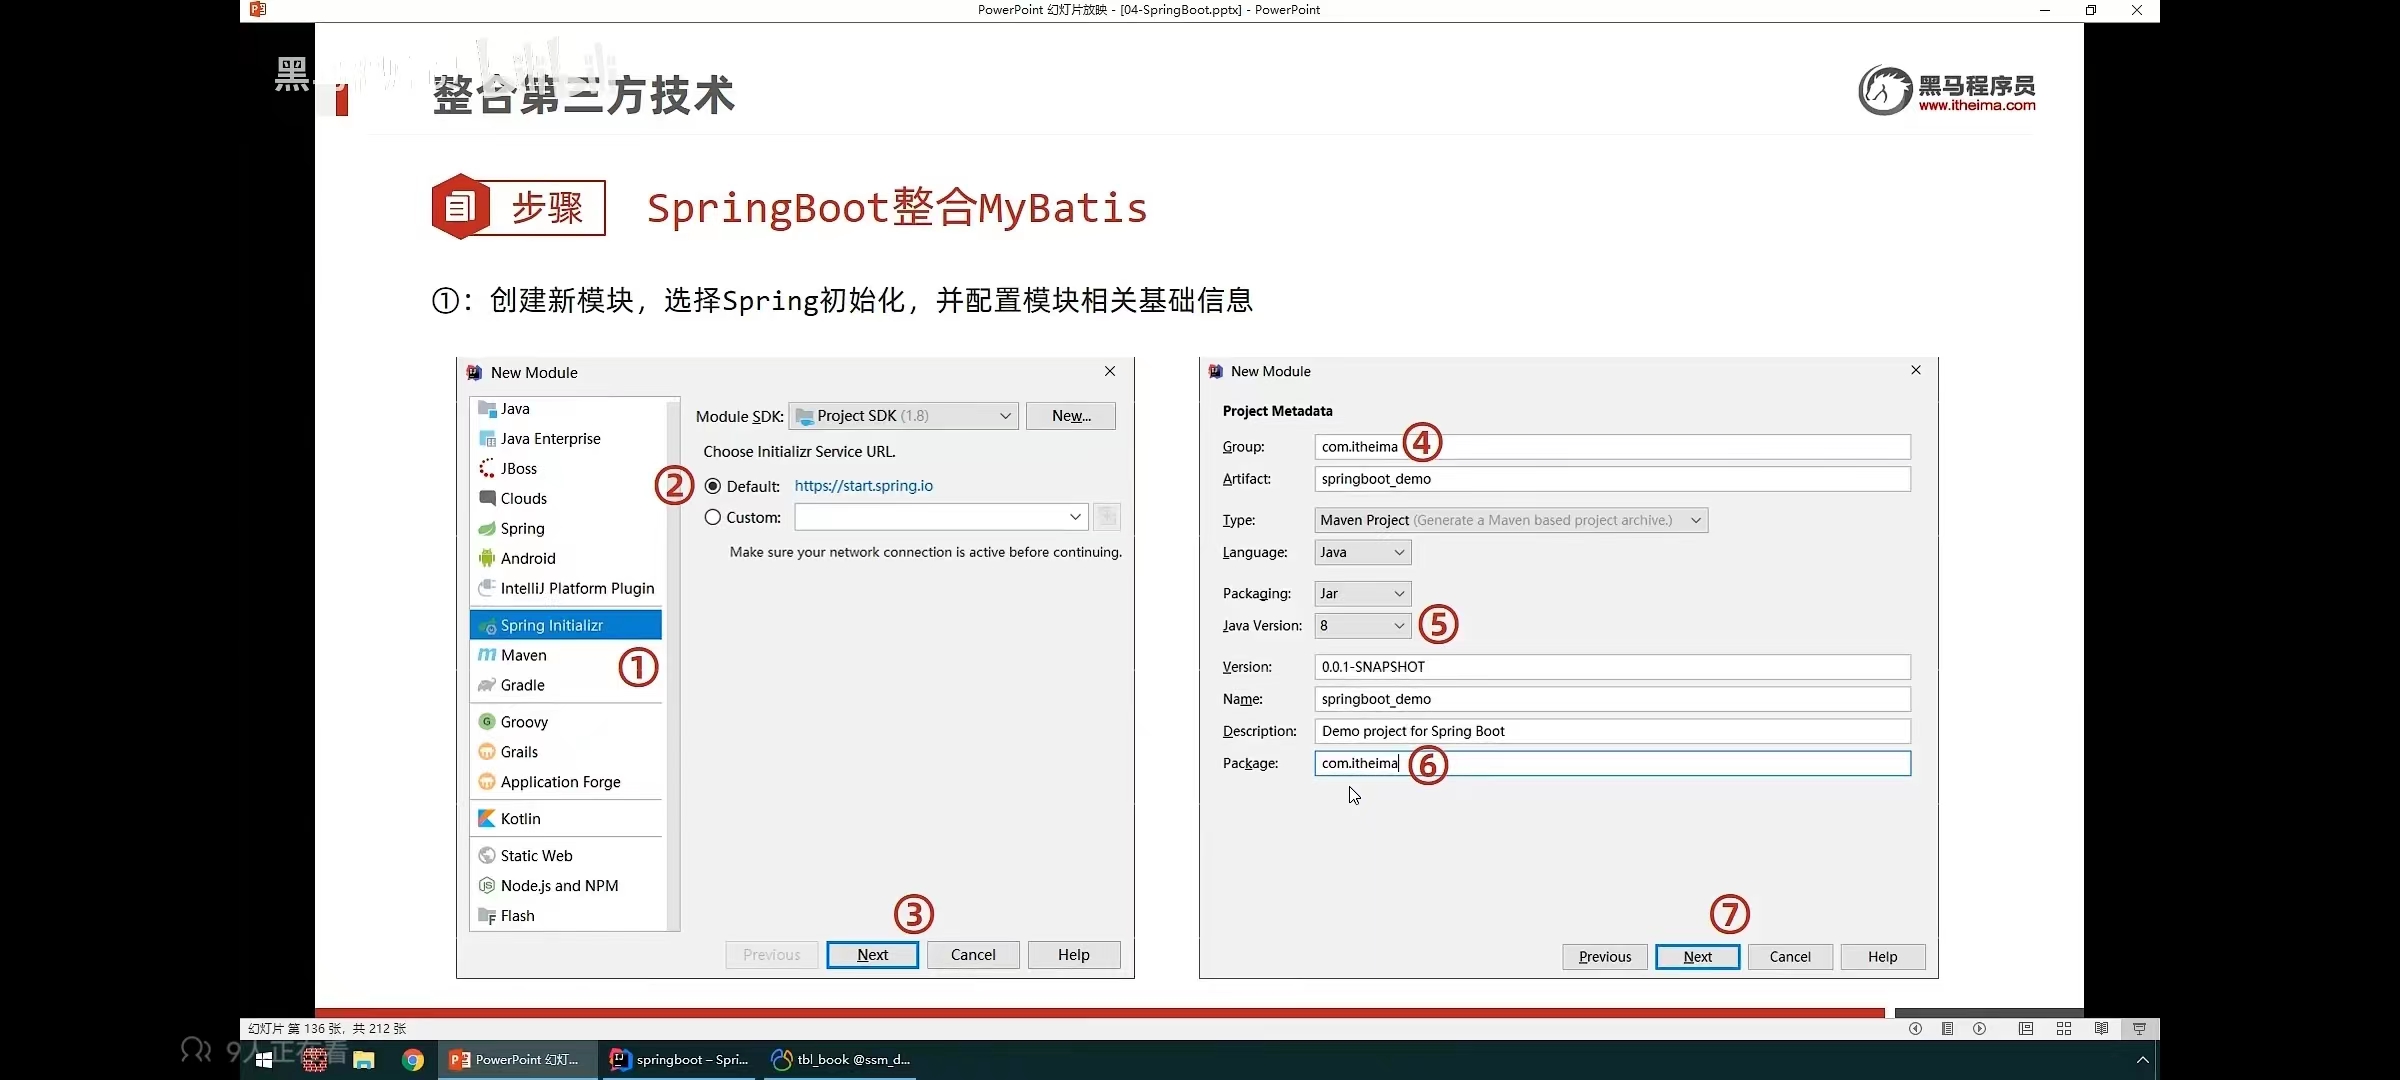The height and width of the screenshot is (1080, 2400).
Task: Switch to springboot IntelliJ taskbar tab
Action: 680,1060
